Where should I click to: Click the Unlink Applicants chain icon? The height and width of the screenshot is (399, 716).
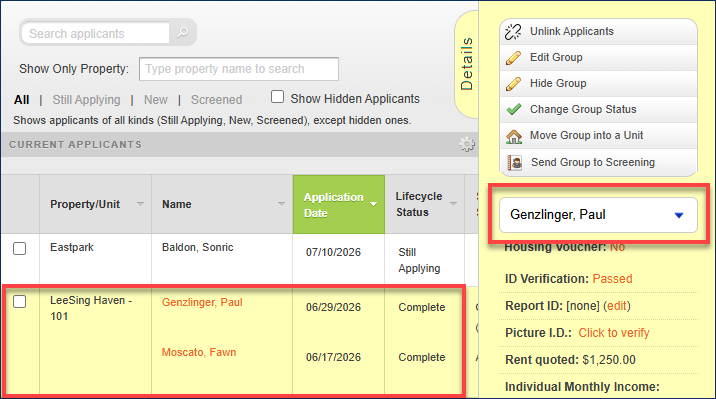coord(513,32)
